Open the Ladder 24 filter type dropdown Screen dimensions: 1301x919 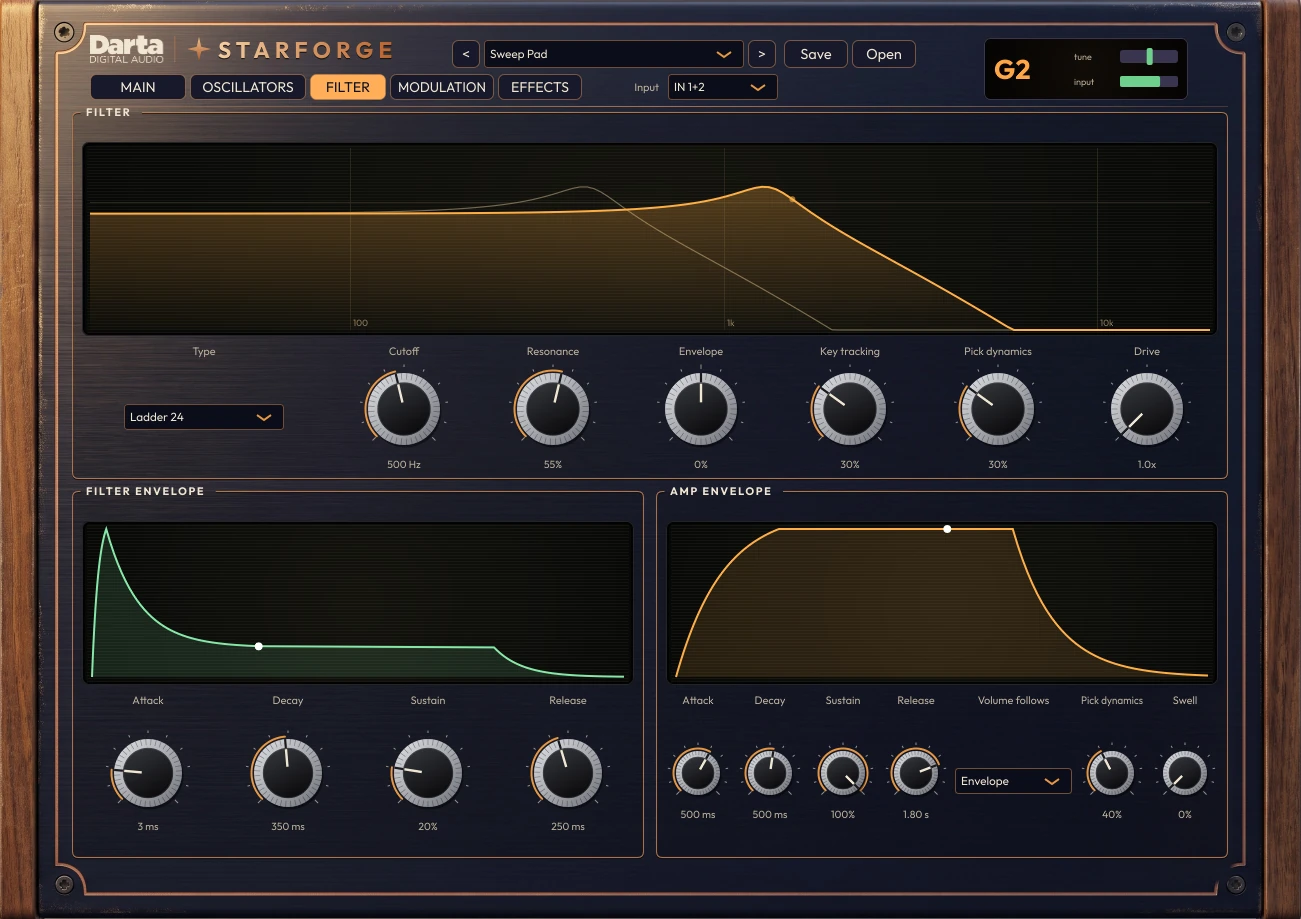tap(204, 417)
